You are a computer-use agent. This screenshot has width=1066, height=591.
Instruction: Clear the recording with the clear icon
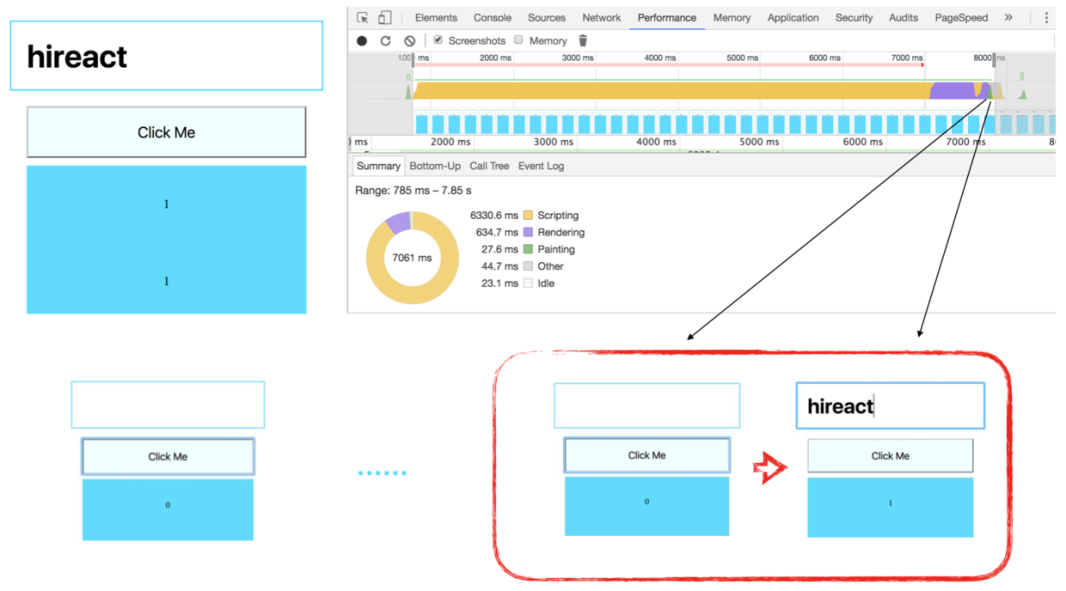409,41
